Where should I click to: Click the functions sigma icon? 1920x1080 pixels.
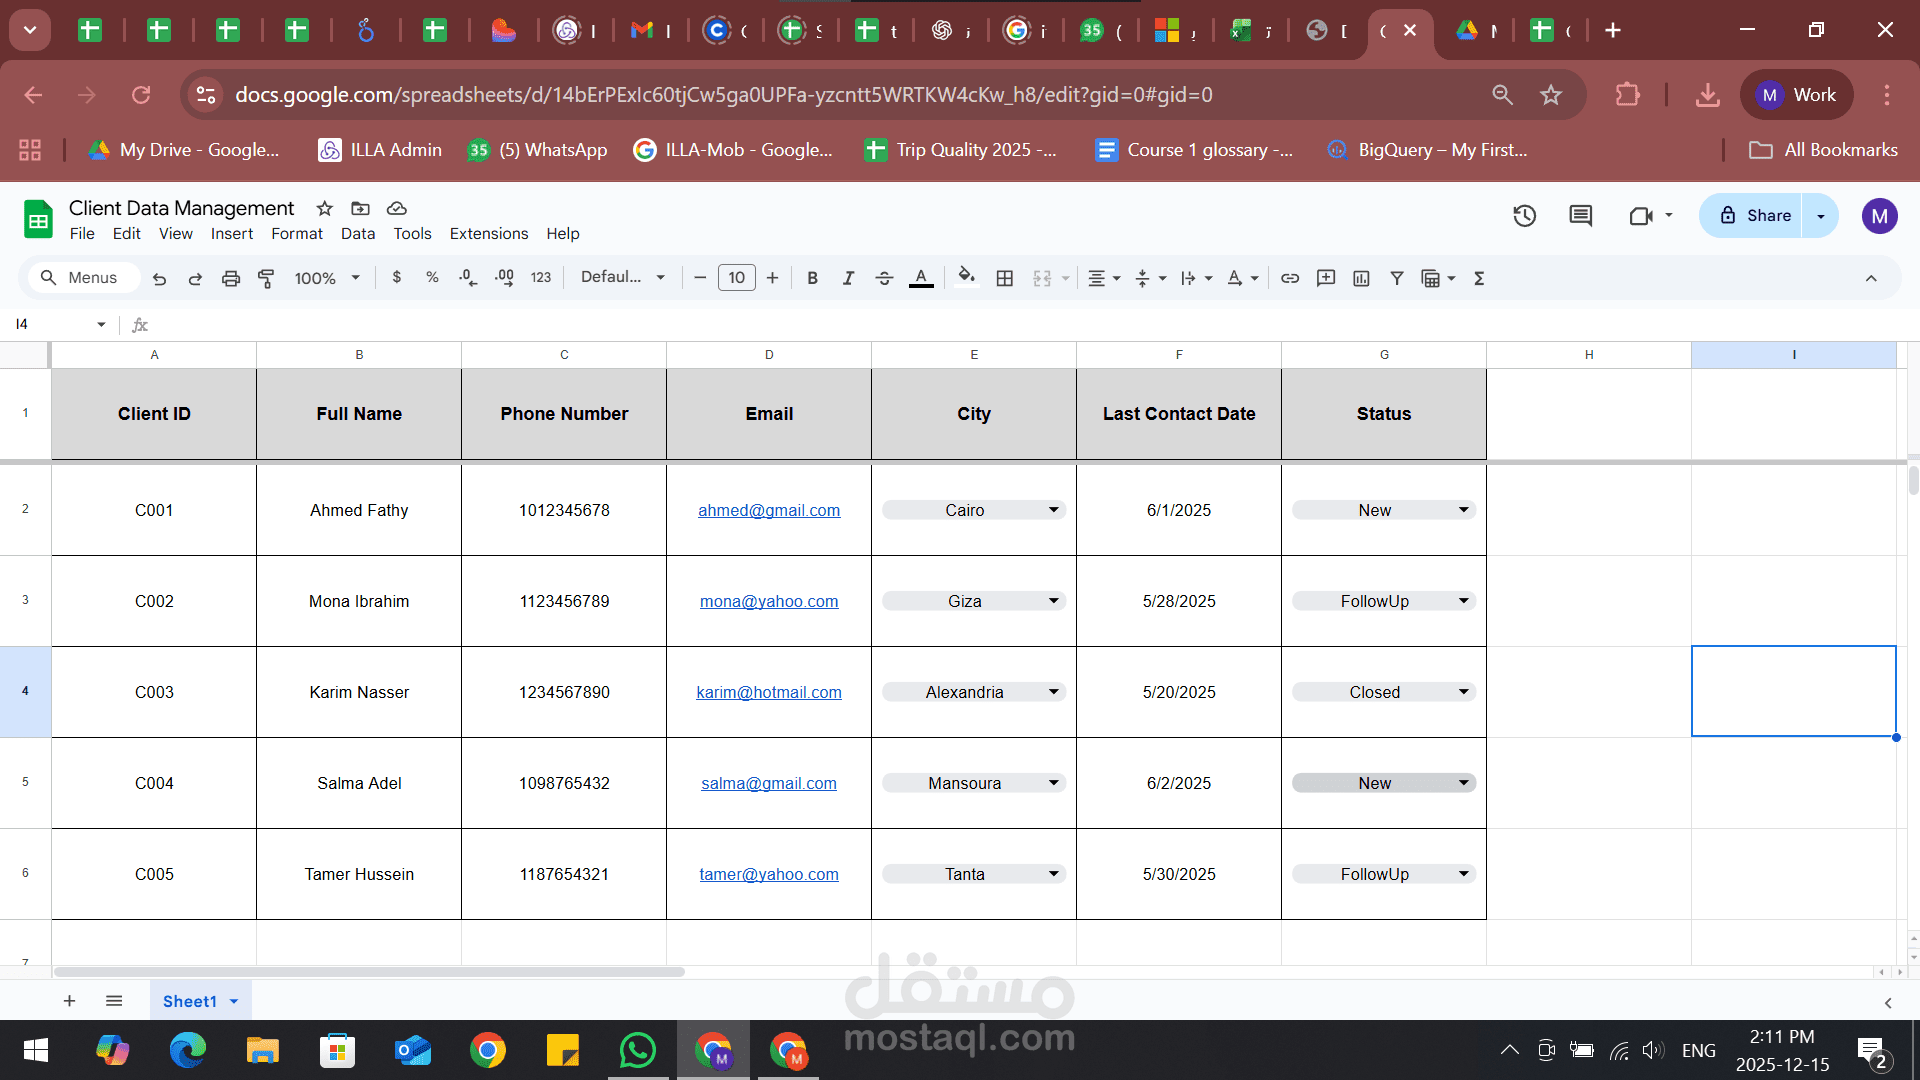(1479, 278)
